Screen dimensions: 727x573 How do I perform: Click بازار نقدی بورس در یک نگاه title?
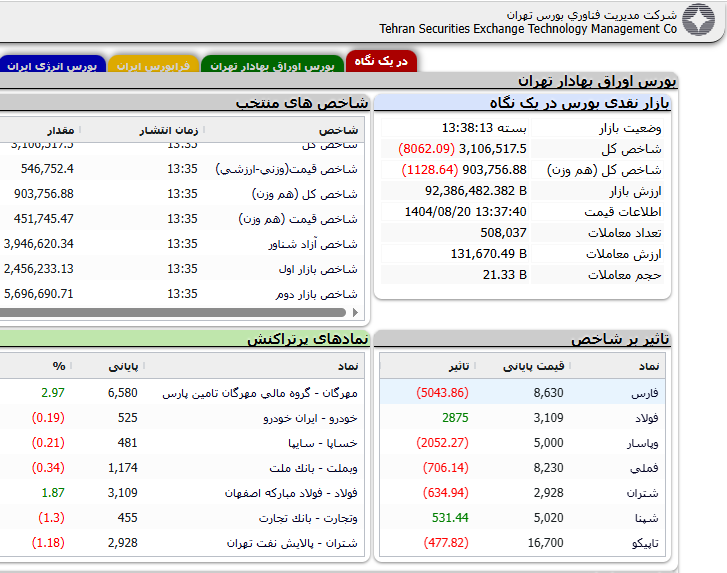(x=580, y=102)
